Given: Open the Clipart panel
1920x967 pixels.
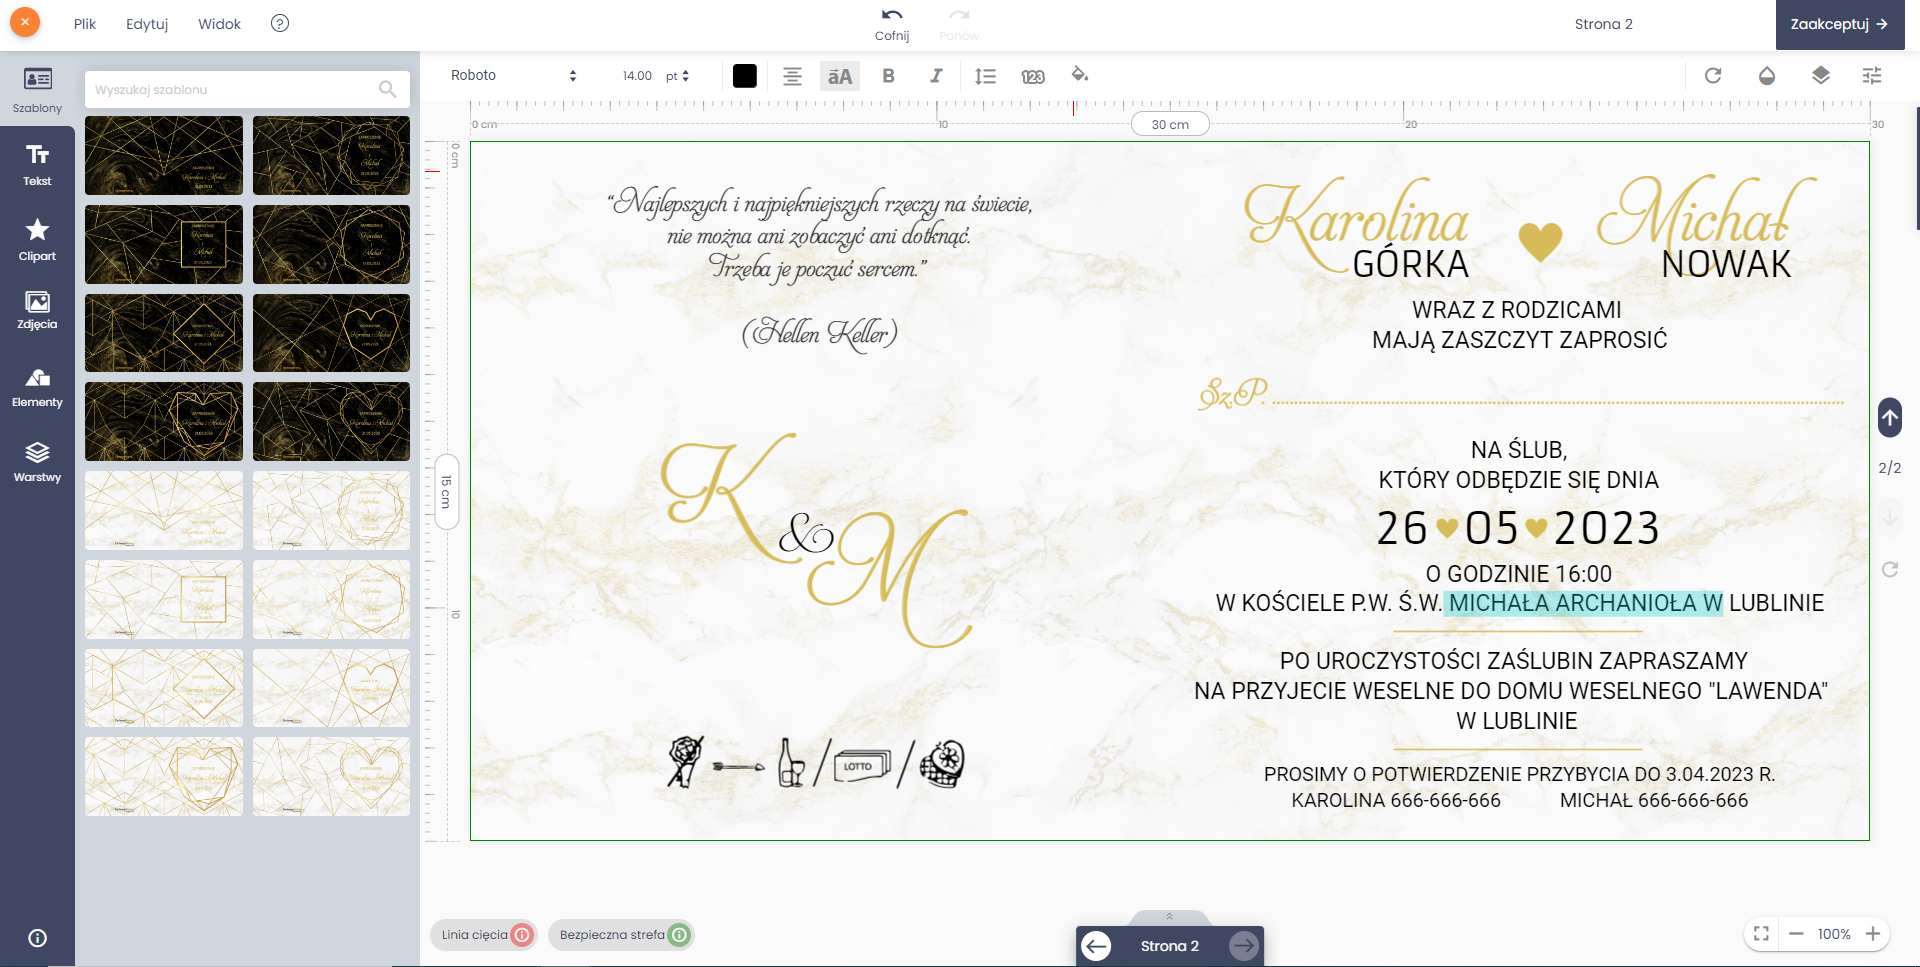Looking at the screenshot, I should click(x=37, y=240).
